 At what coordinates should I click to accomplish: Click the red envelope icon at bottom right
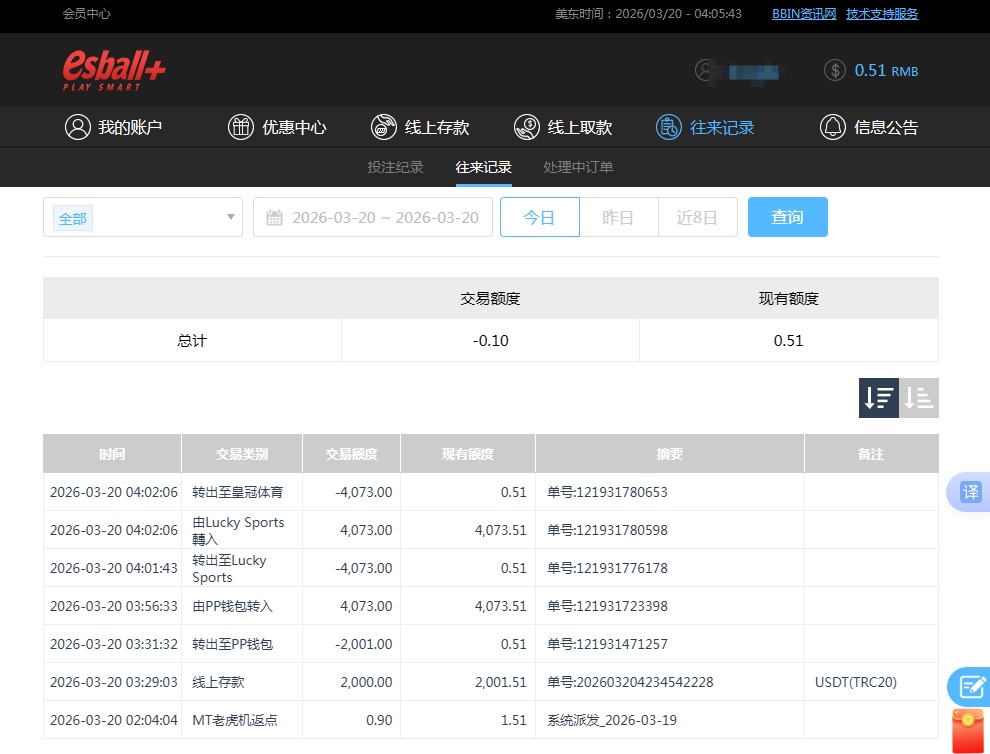966,728
